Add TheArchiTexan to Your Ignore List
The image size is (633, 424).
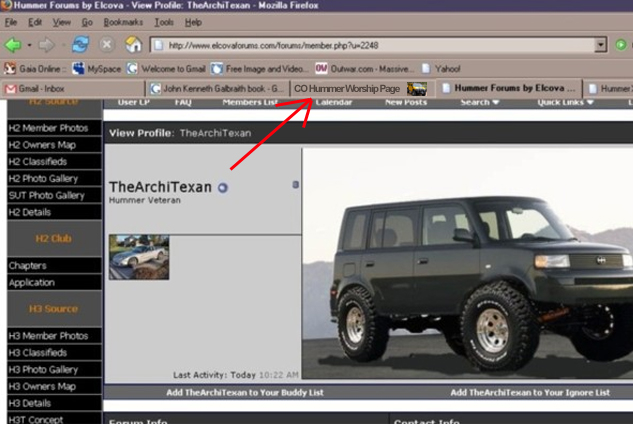(x=530, y=393)
